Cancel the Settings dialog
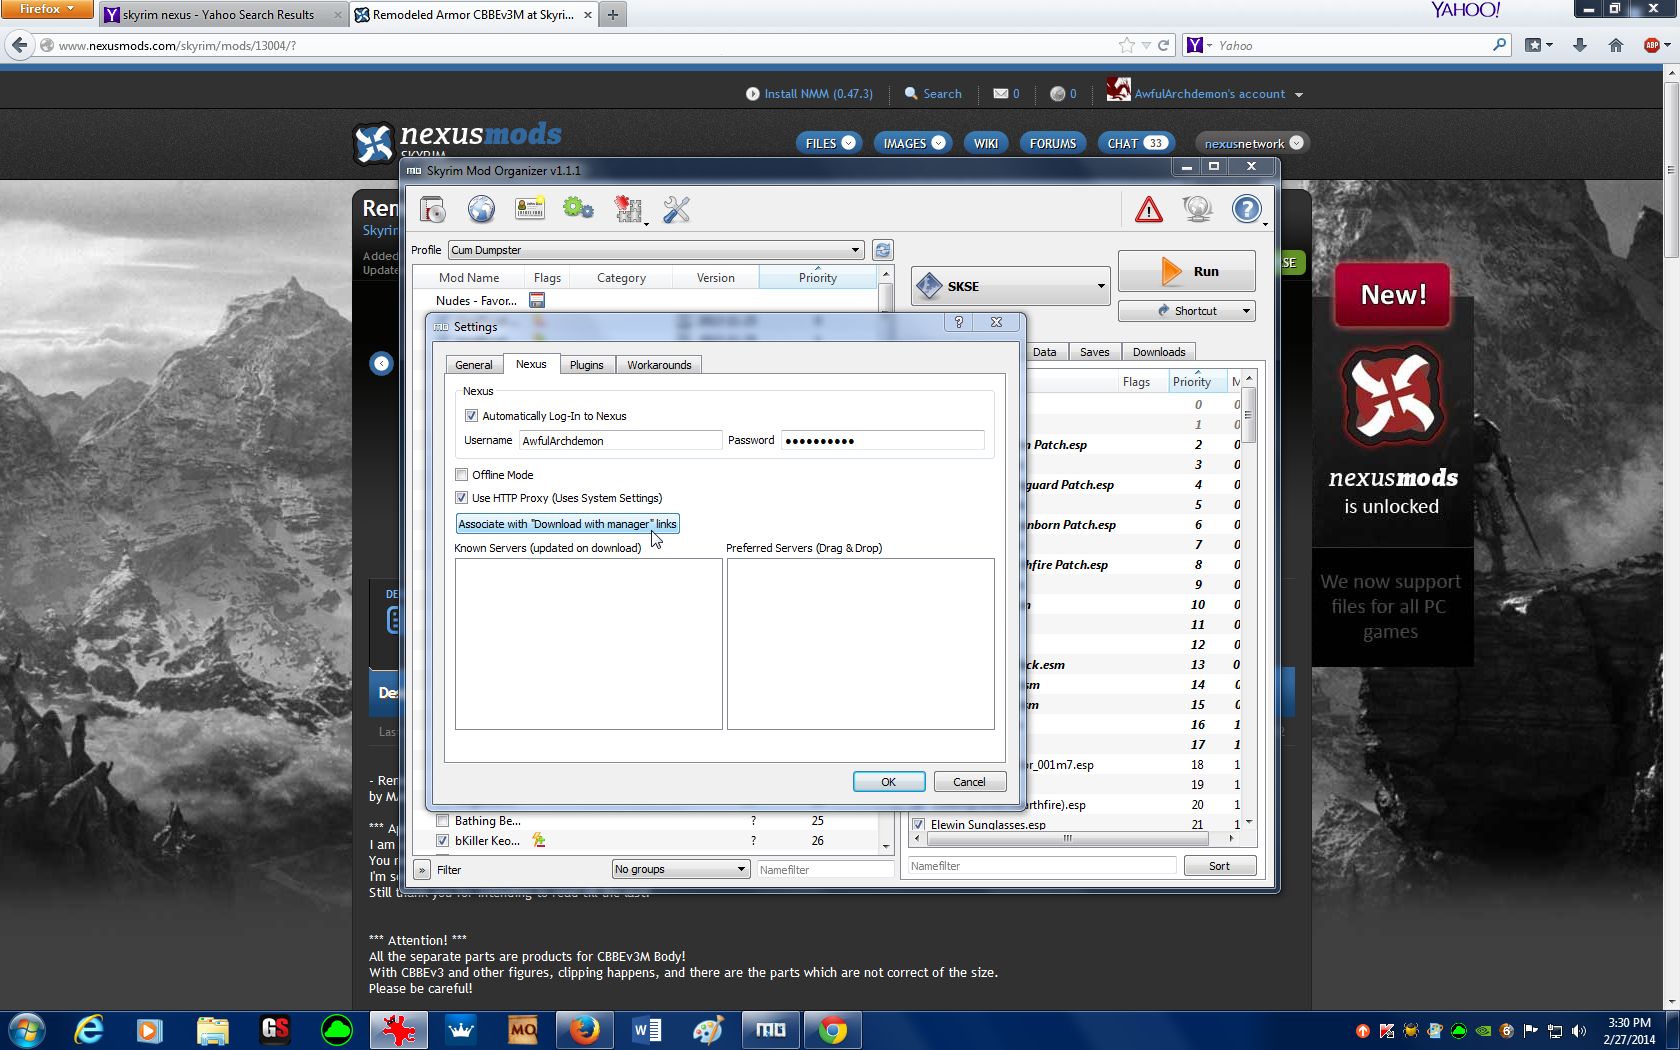Image resolution: width=1680 pixels, height=1050 pixels. point(969,782)
